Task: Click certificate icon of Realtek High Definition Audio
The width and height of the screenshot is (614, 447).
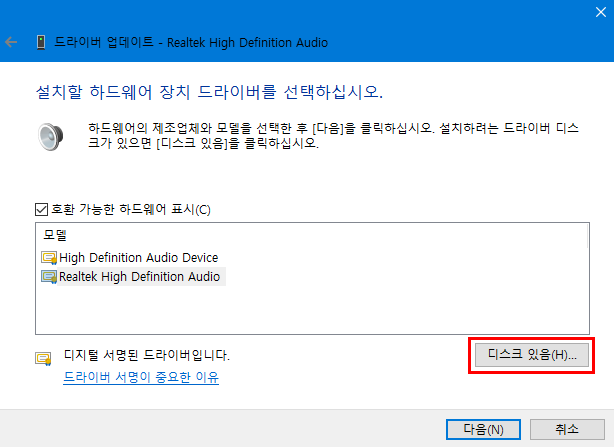Action: (x=49, y=277)
